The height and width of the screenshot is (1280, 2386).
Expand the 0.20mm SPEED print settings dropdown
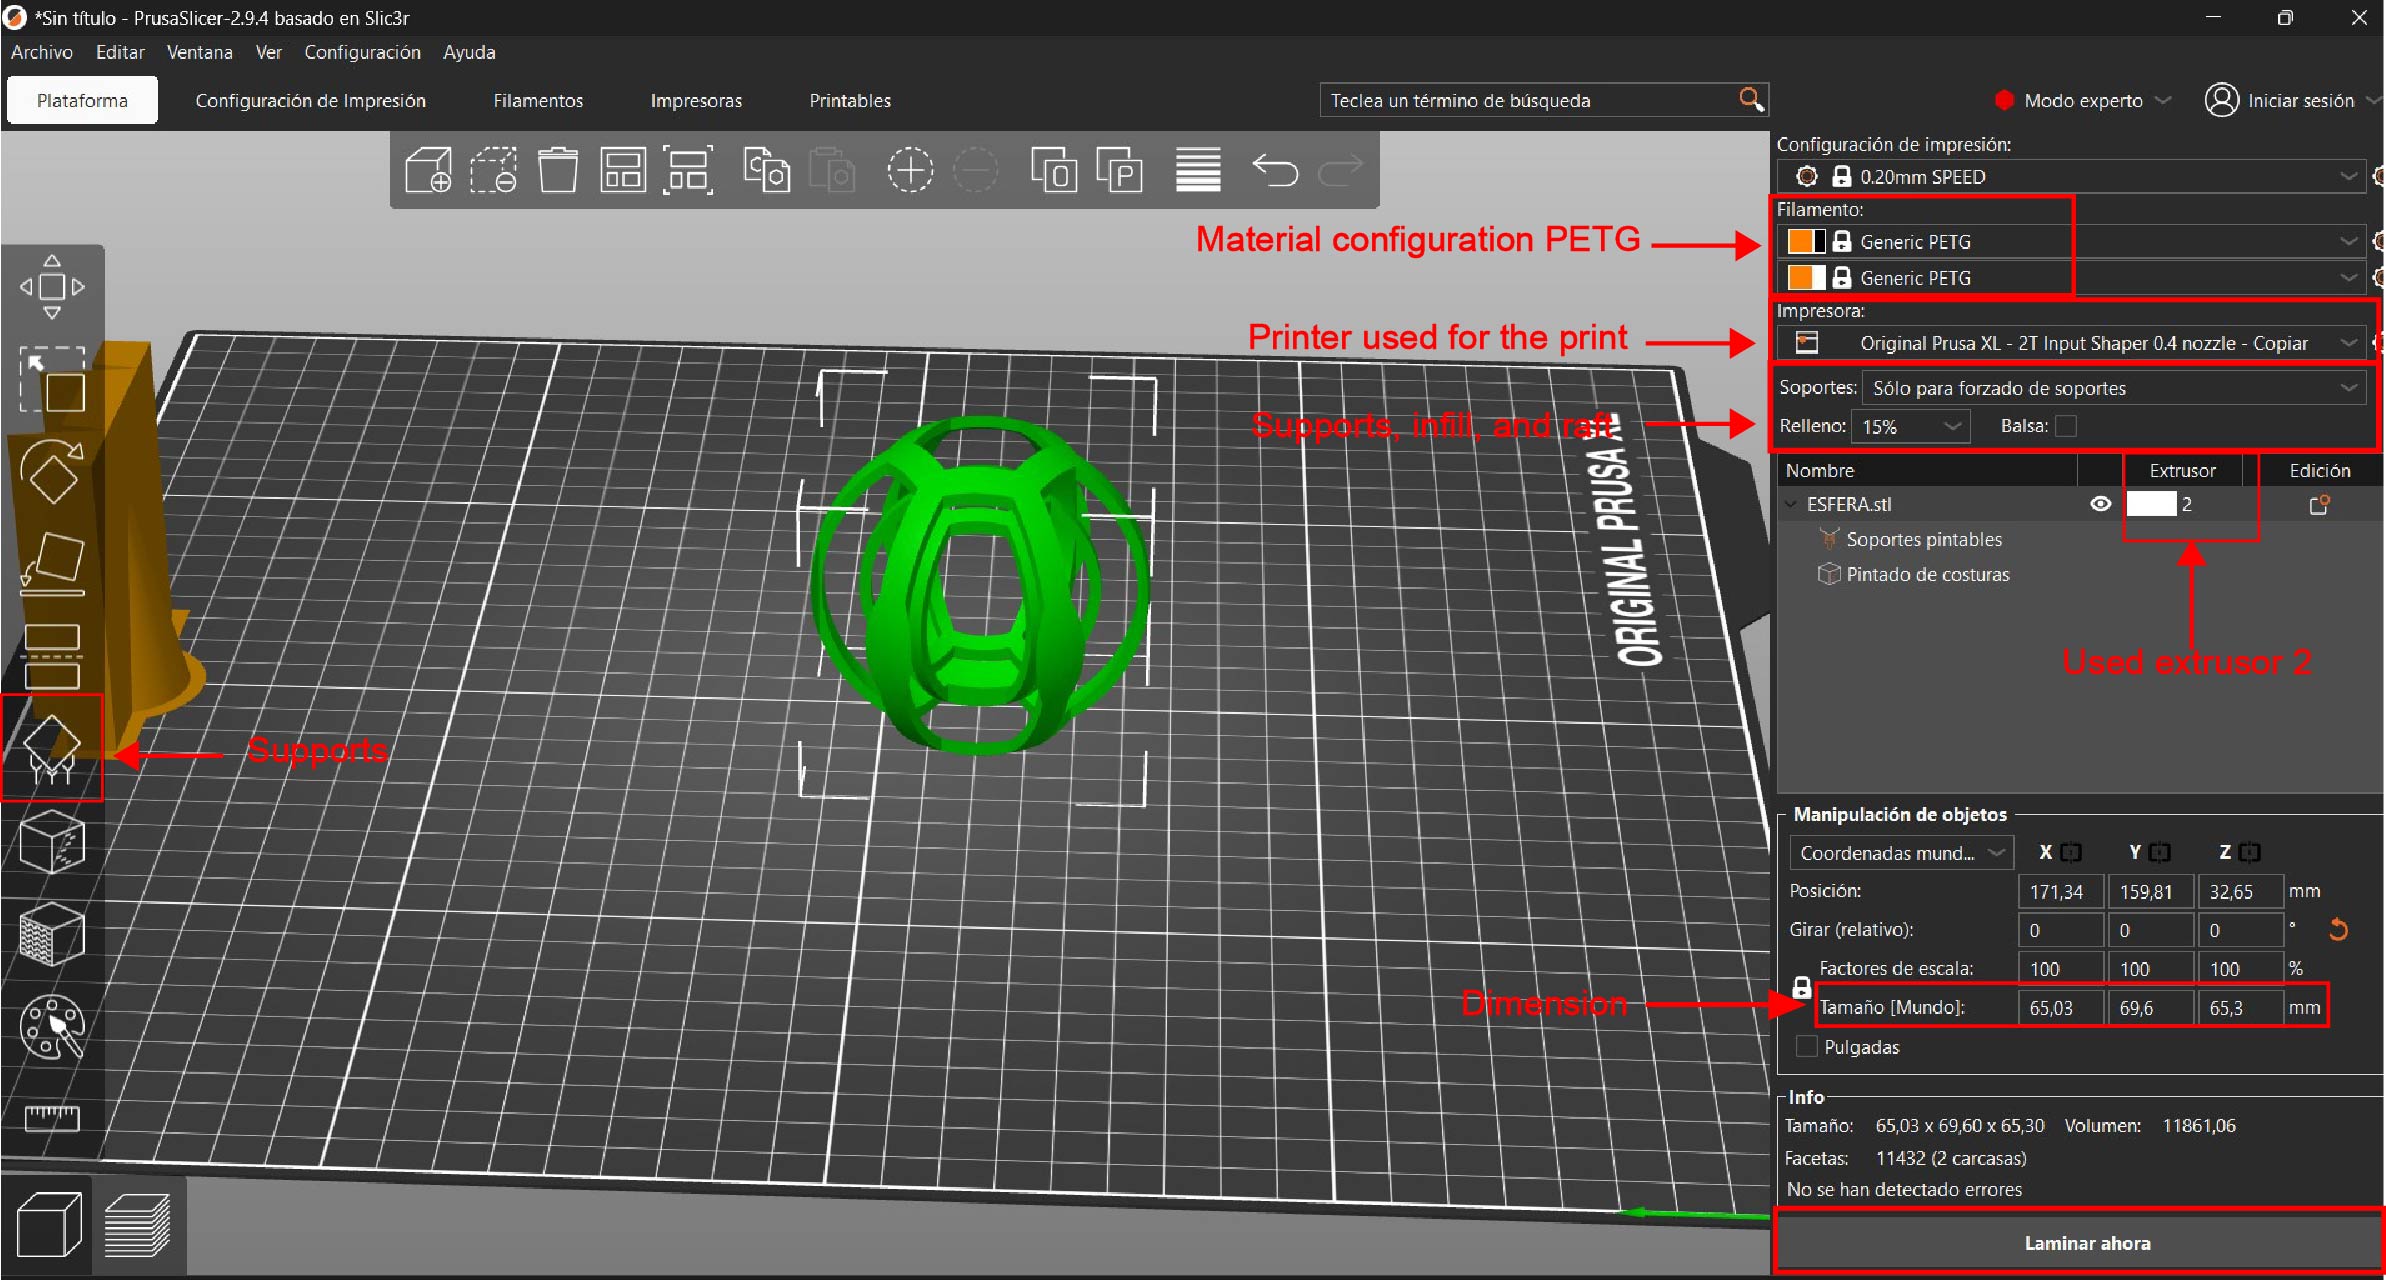click(x=2070, y=177)
